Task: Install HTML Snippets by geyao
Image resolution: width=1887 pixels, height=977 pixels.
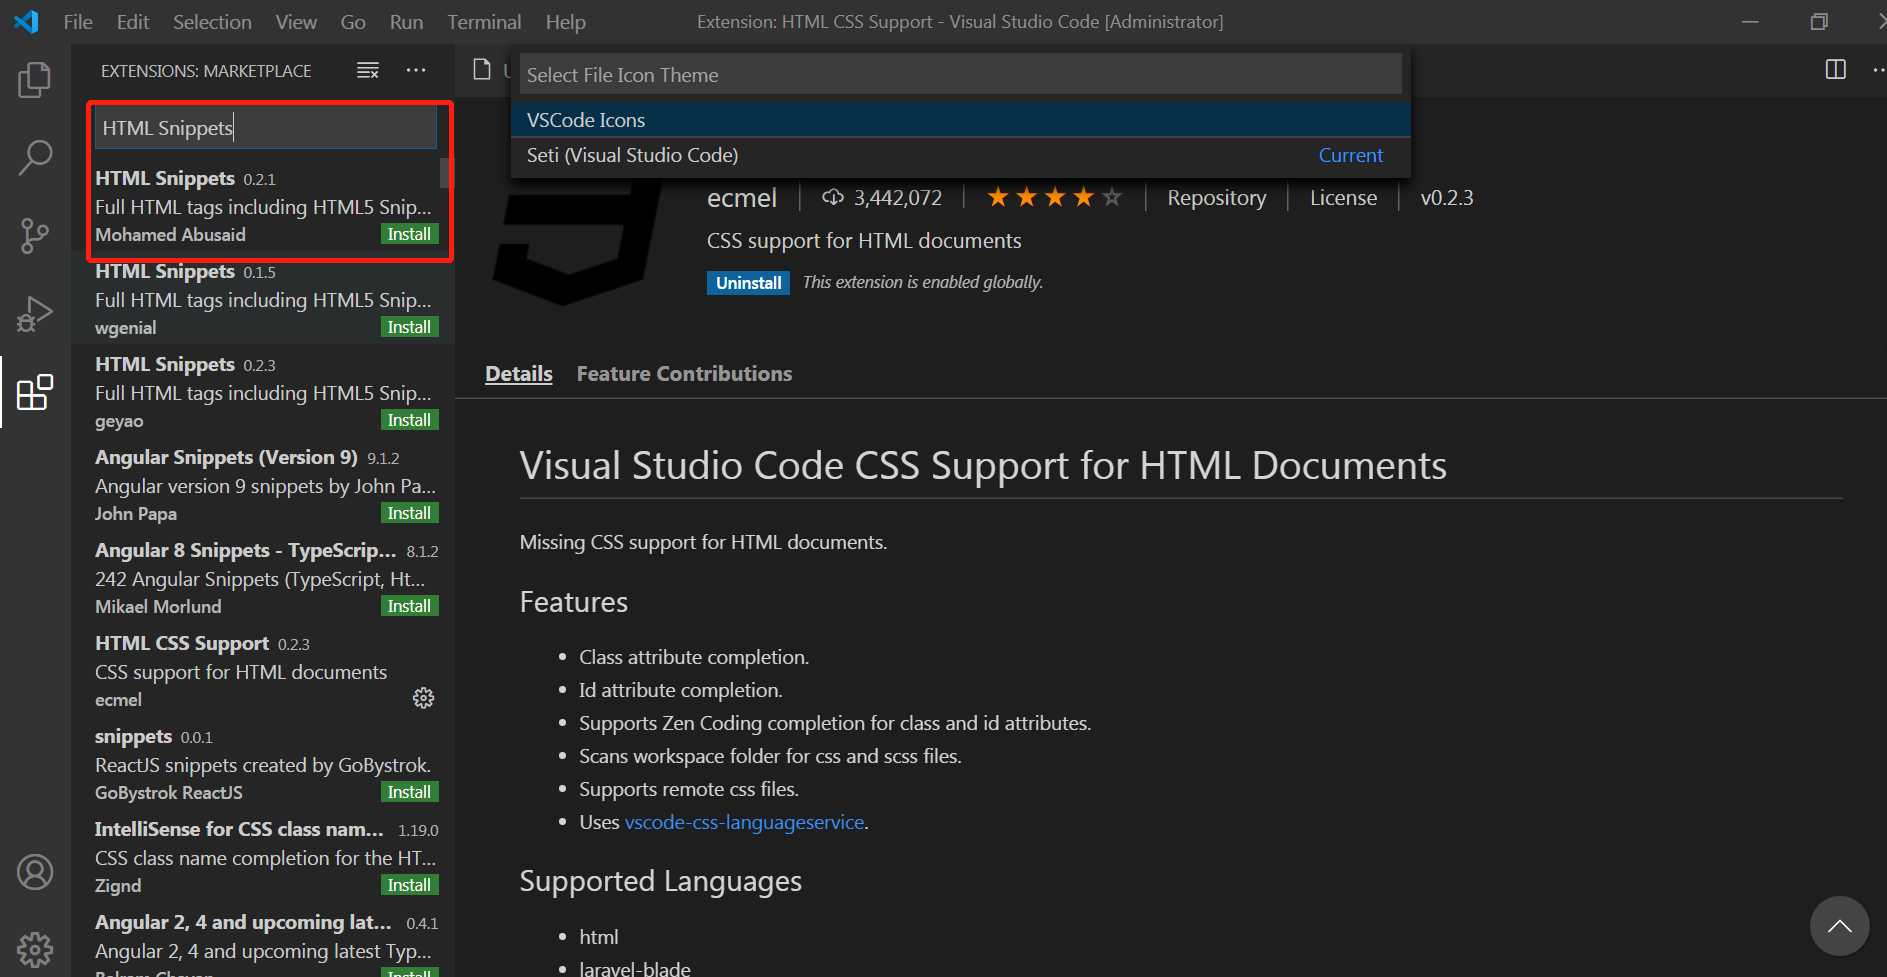Action: (x=409, y=420)
